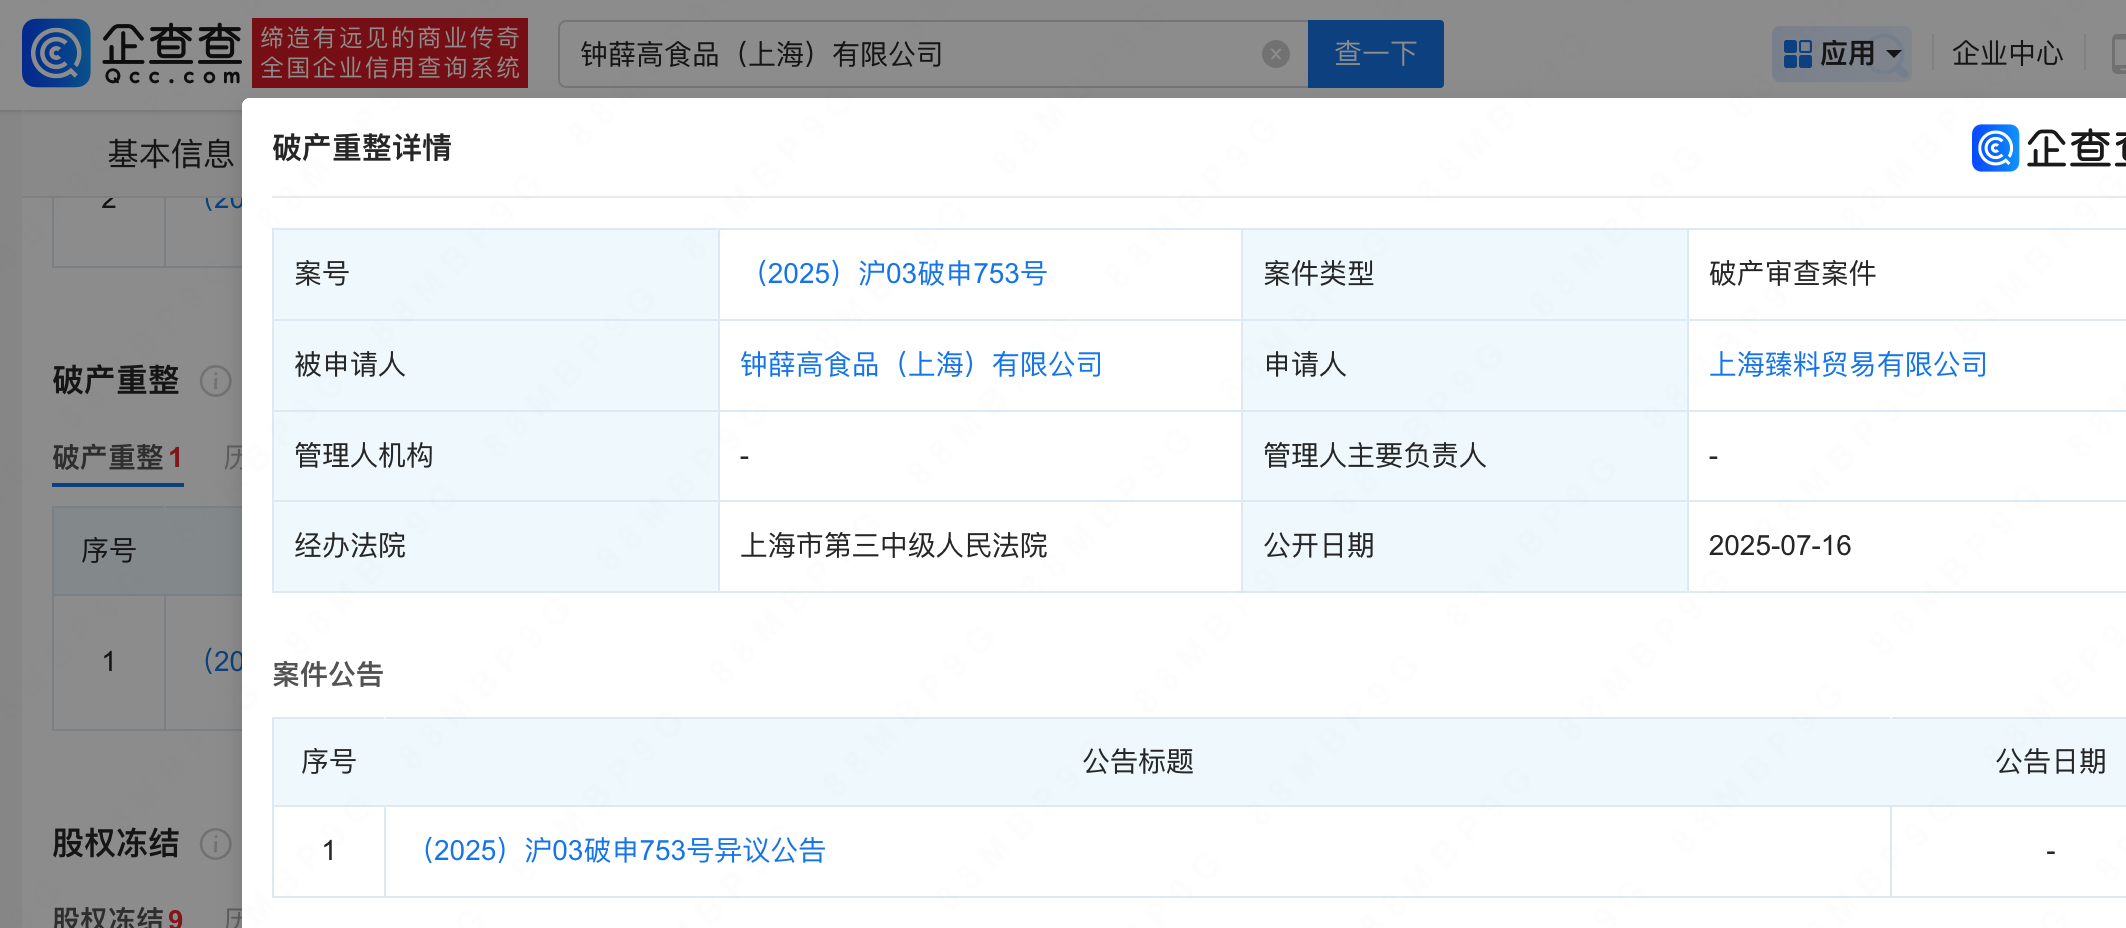Switch to the 基本信息 tab
Image resolution: width=2126 pixels, height=928 pixels.
(x=170, y=153)
